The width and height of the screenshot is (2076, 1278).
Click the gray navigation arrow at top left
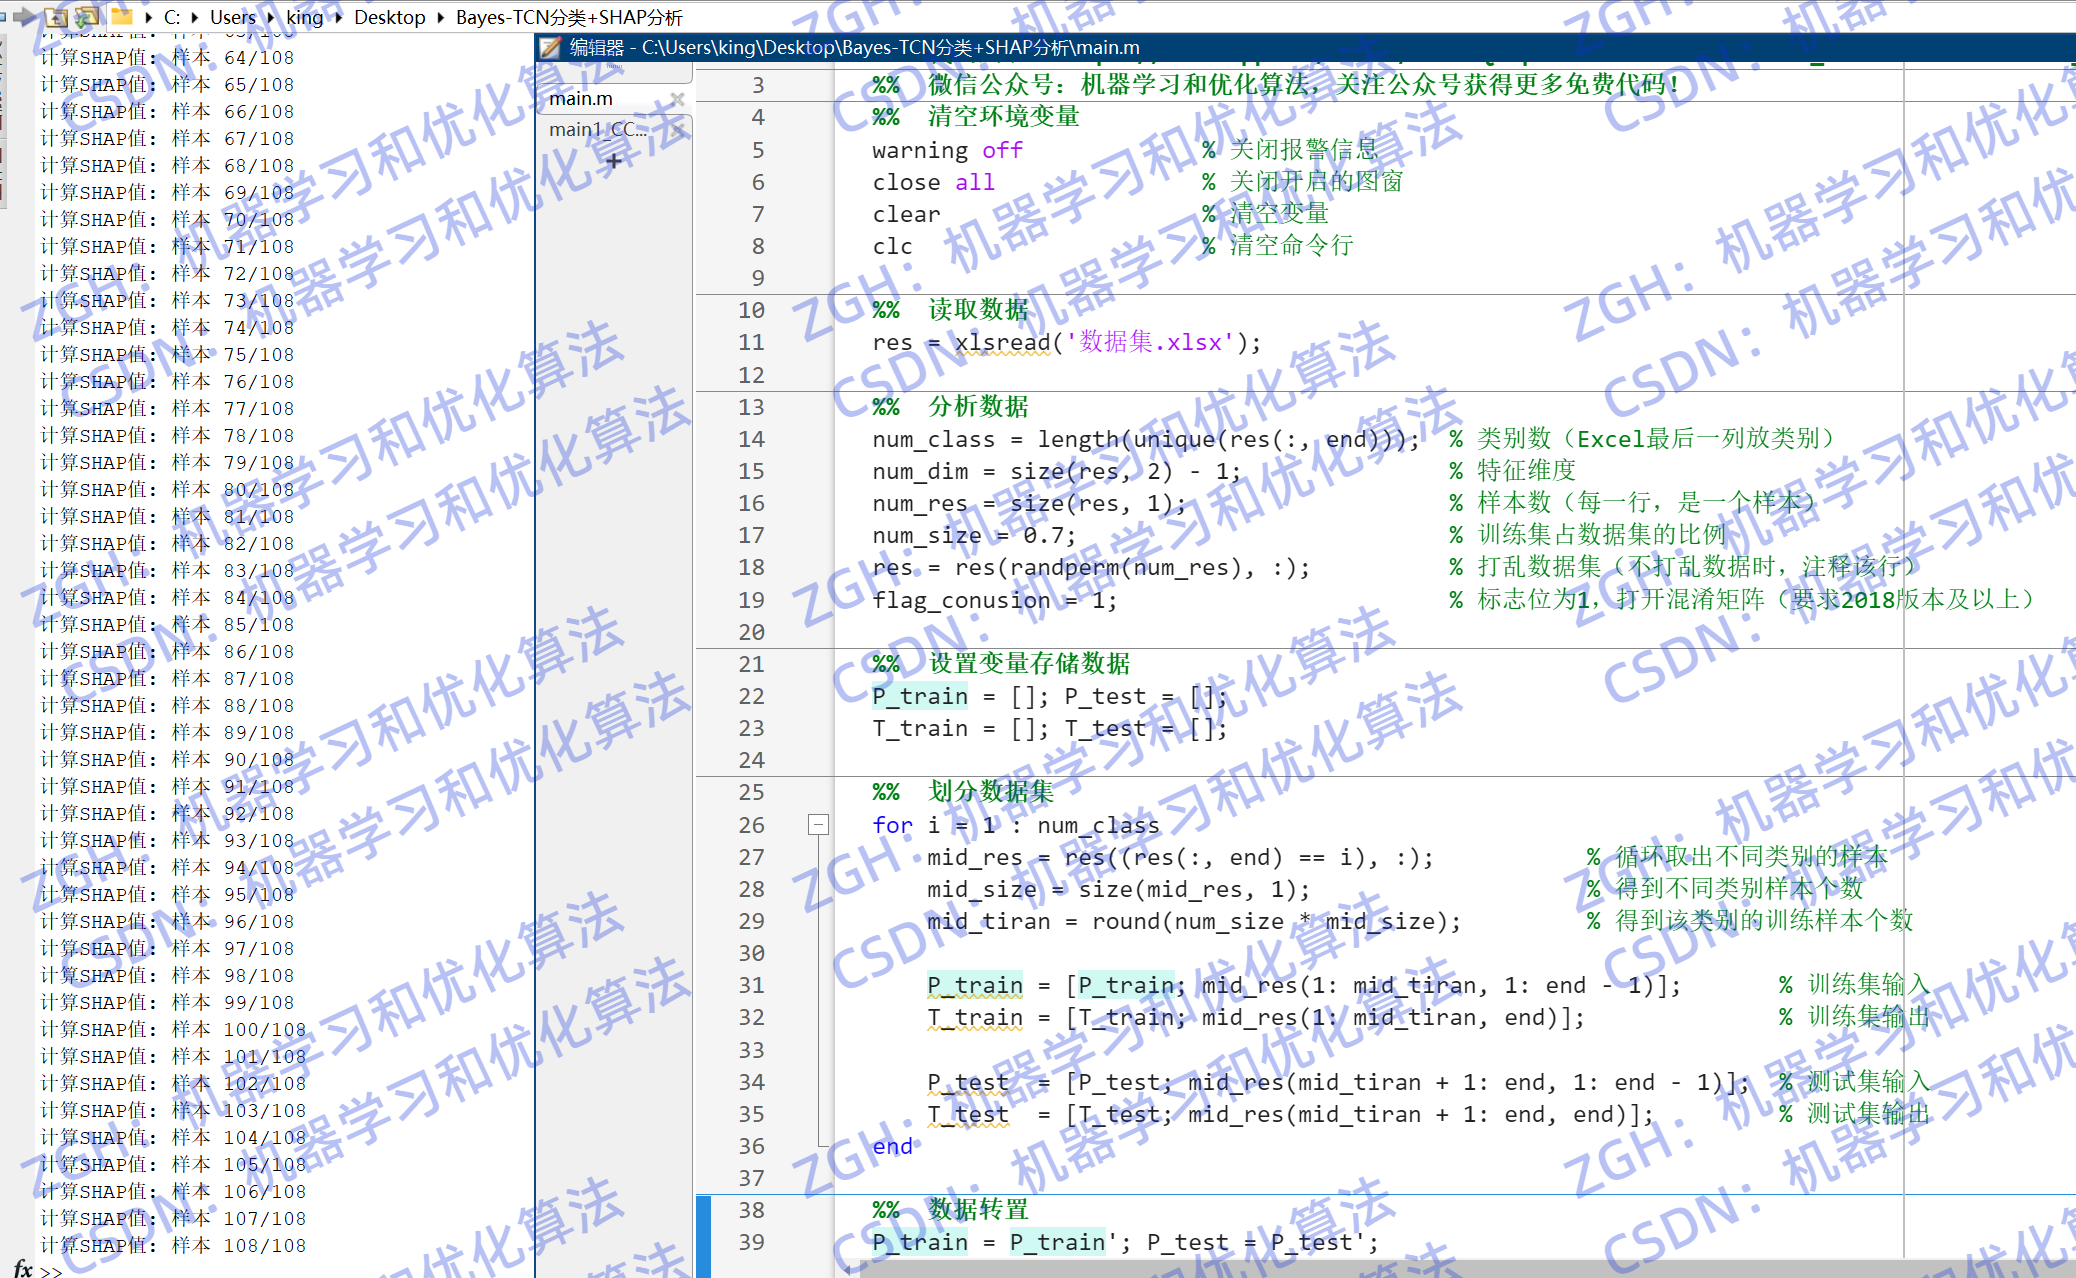[24, 16]
